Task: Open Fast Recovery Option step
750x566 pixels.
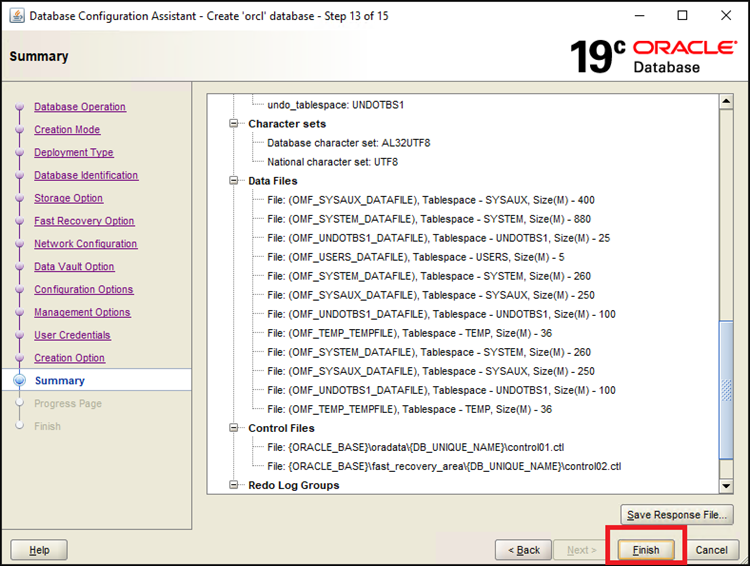Action: coord(84,221)
